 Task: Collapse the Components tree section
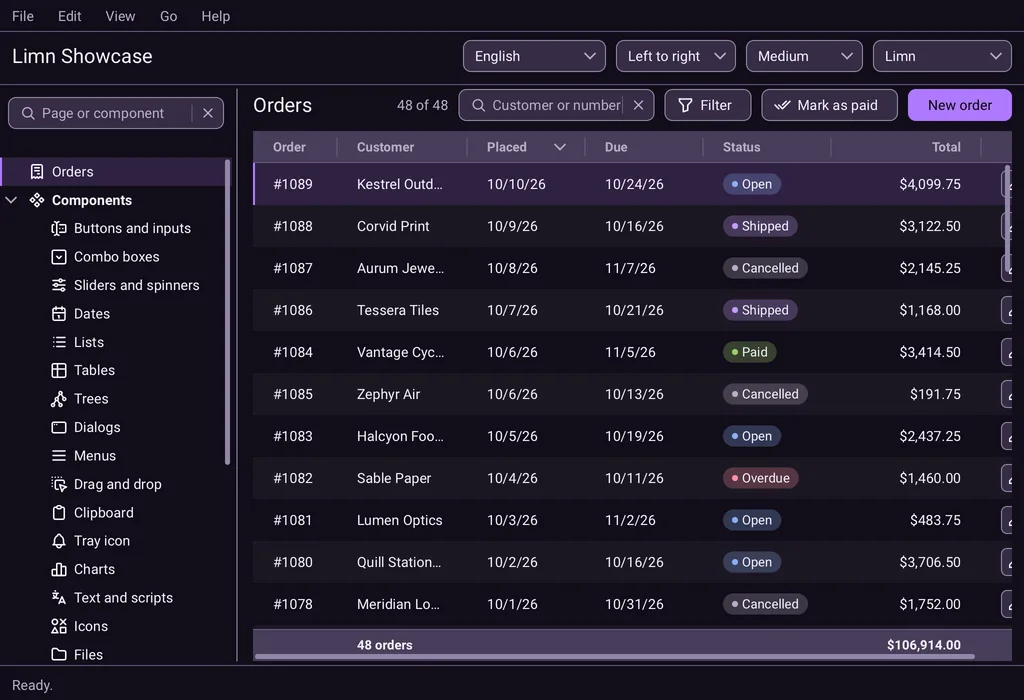(x=11, y=200)
